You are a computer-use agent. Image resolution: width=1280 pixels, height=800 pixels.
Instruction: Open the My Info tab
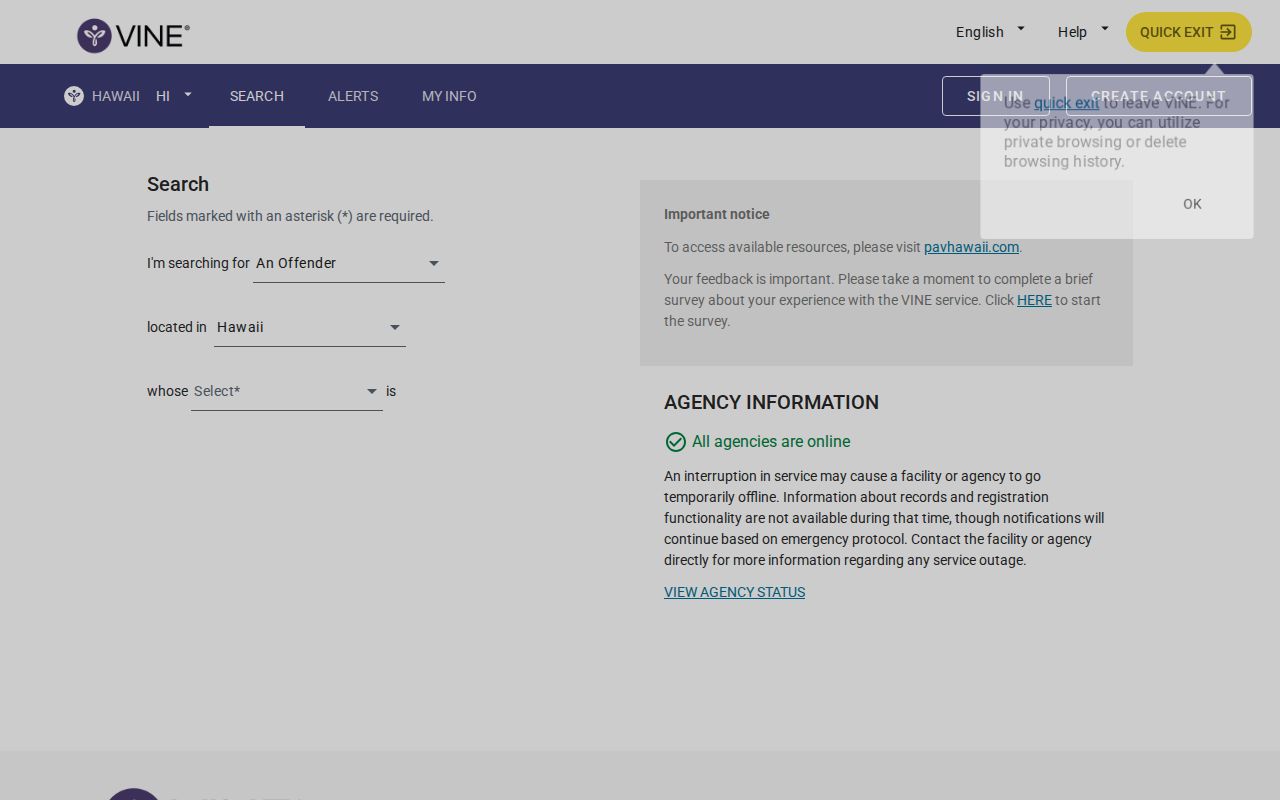point(449,96)
